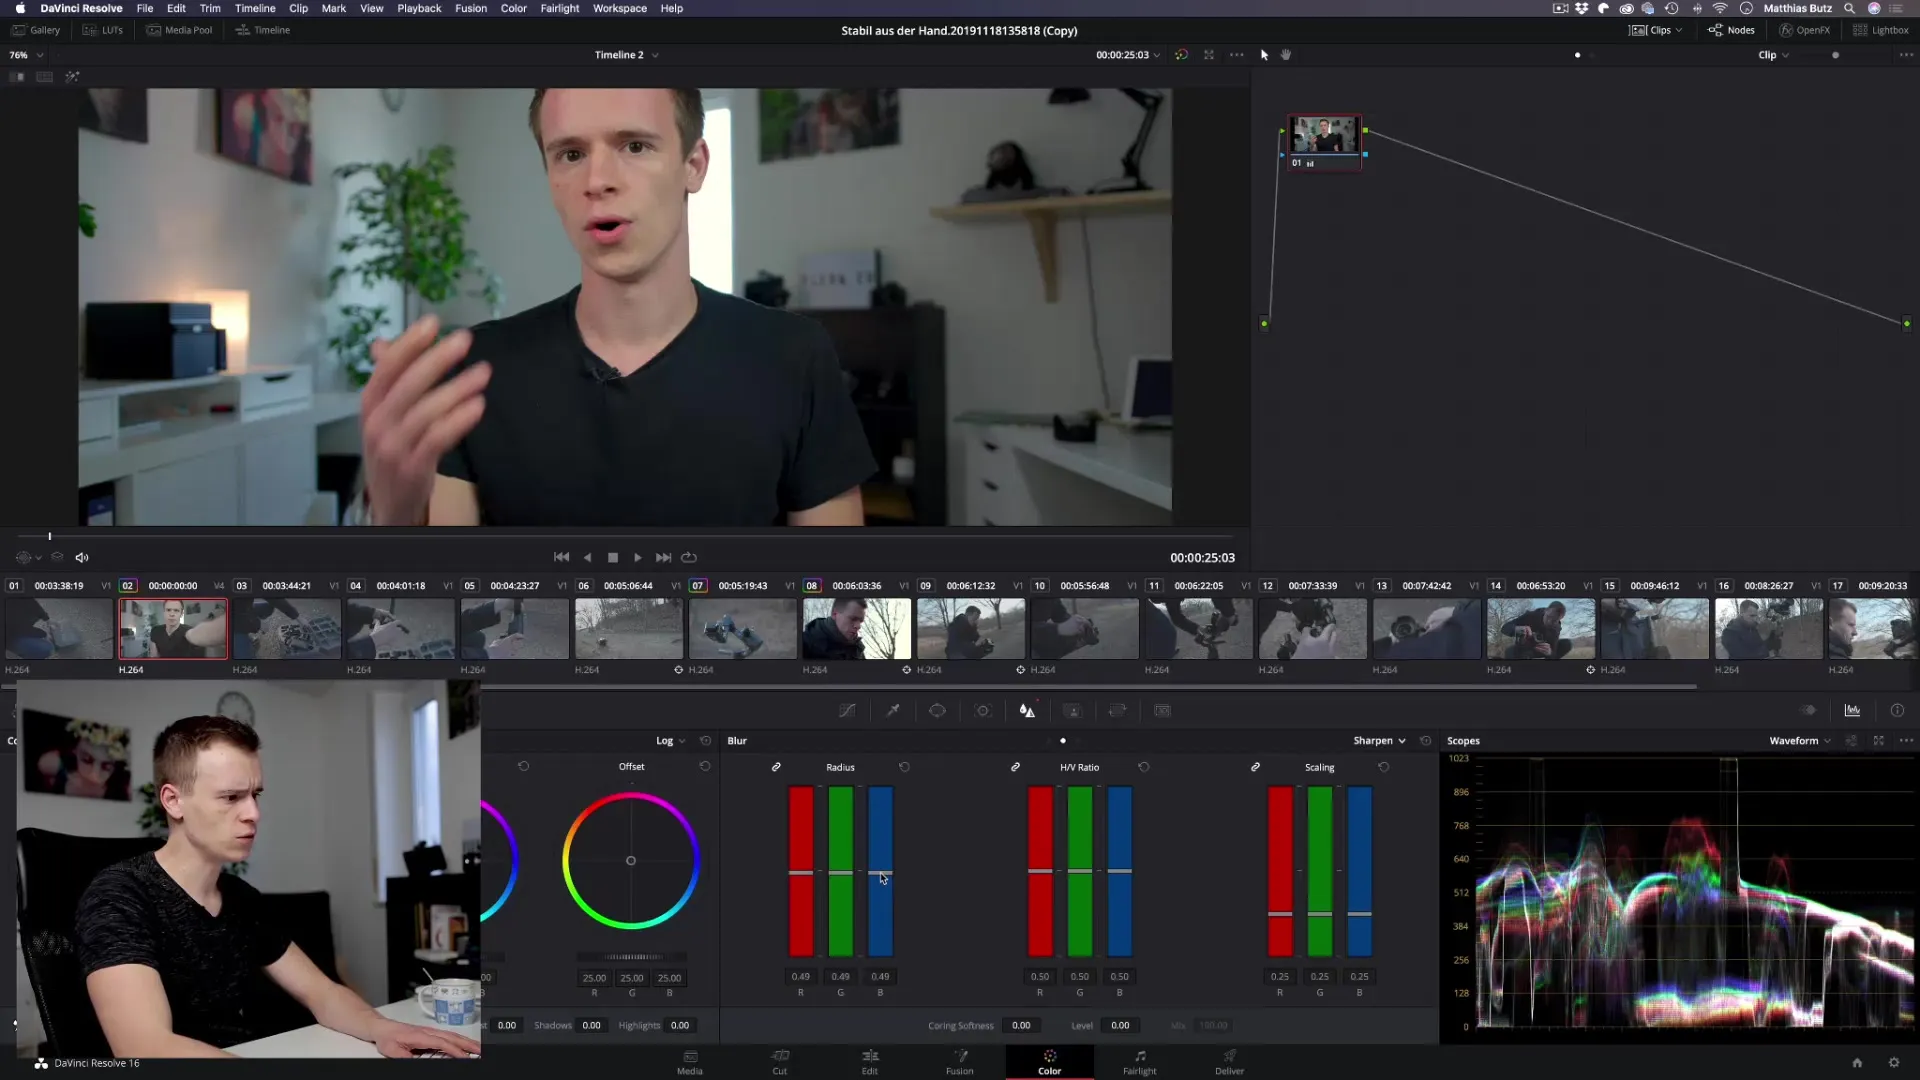Open the timecode 00:00:25:03 dropdown

[1128, 55]
